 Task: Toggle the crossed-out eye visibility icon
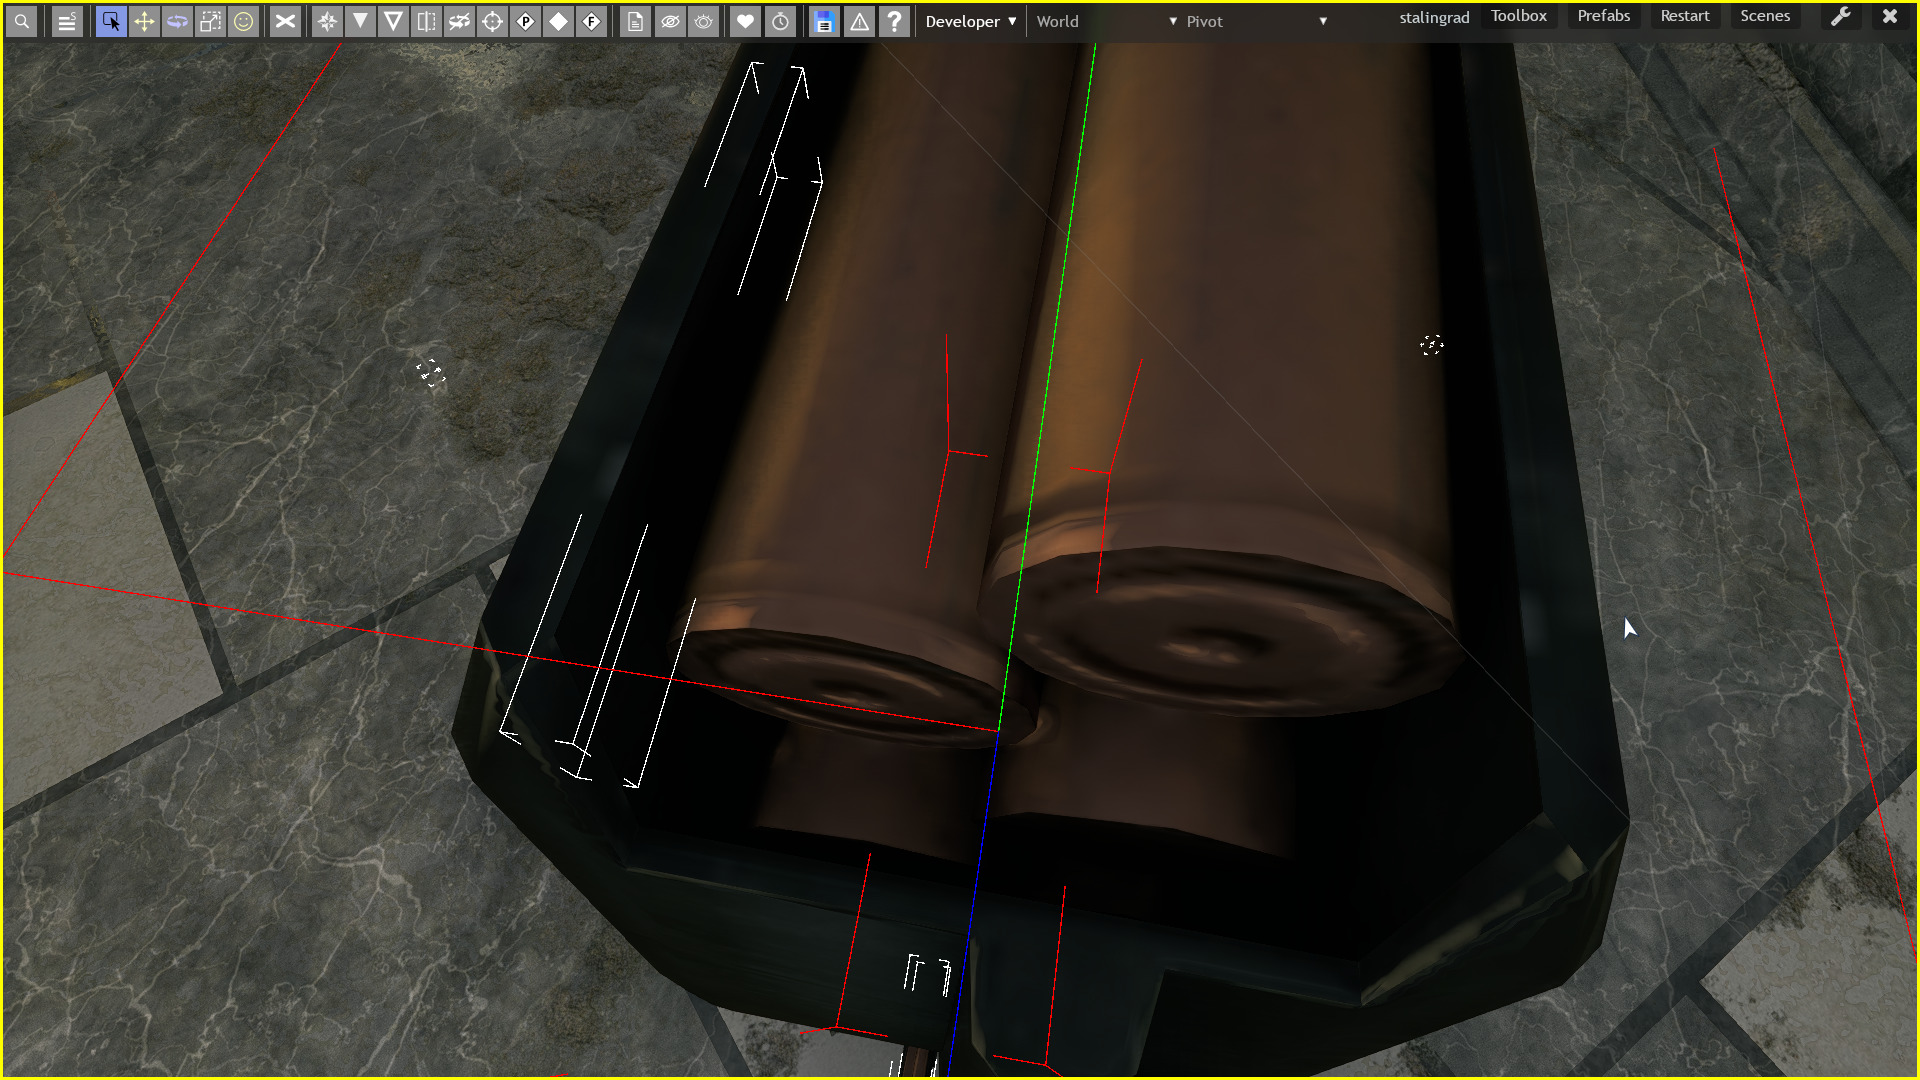point(670,21)
